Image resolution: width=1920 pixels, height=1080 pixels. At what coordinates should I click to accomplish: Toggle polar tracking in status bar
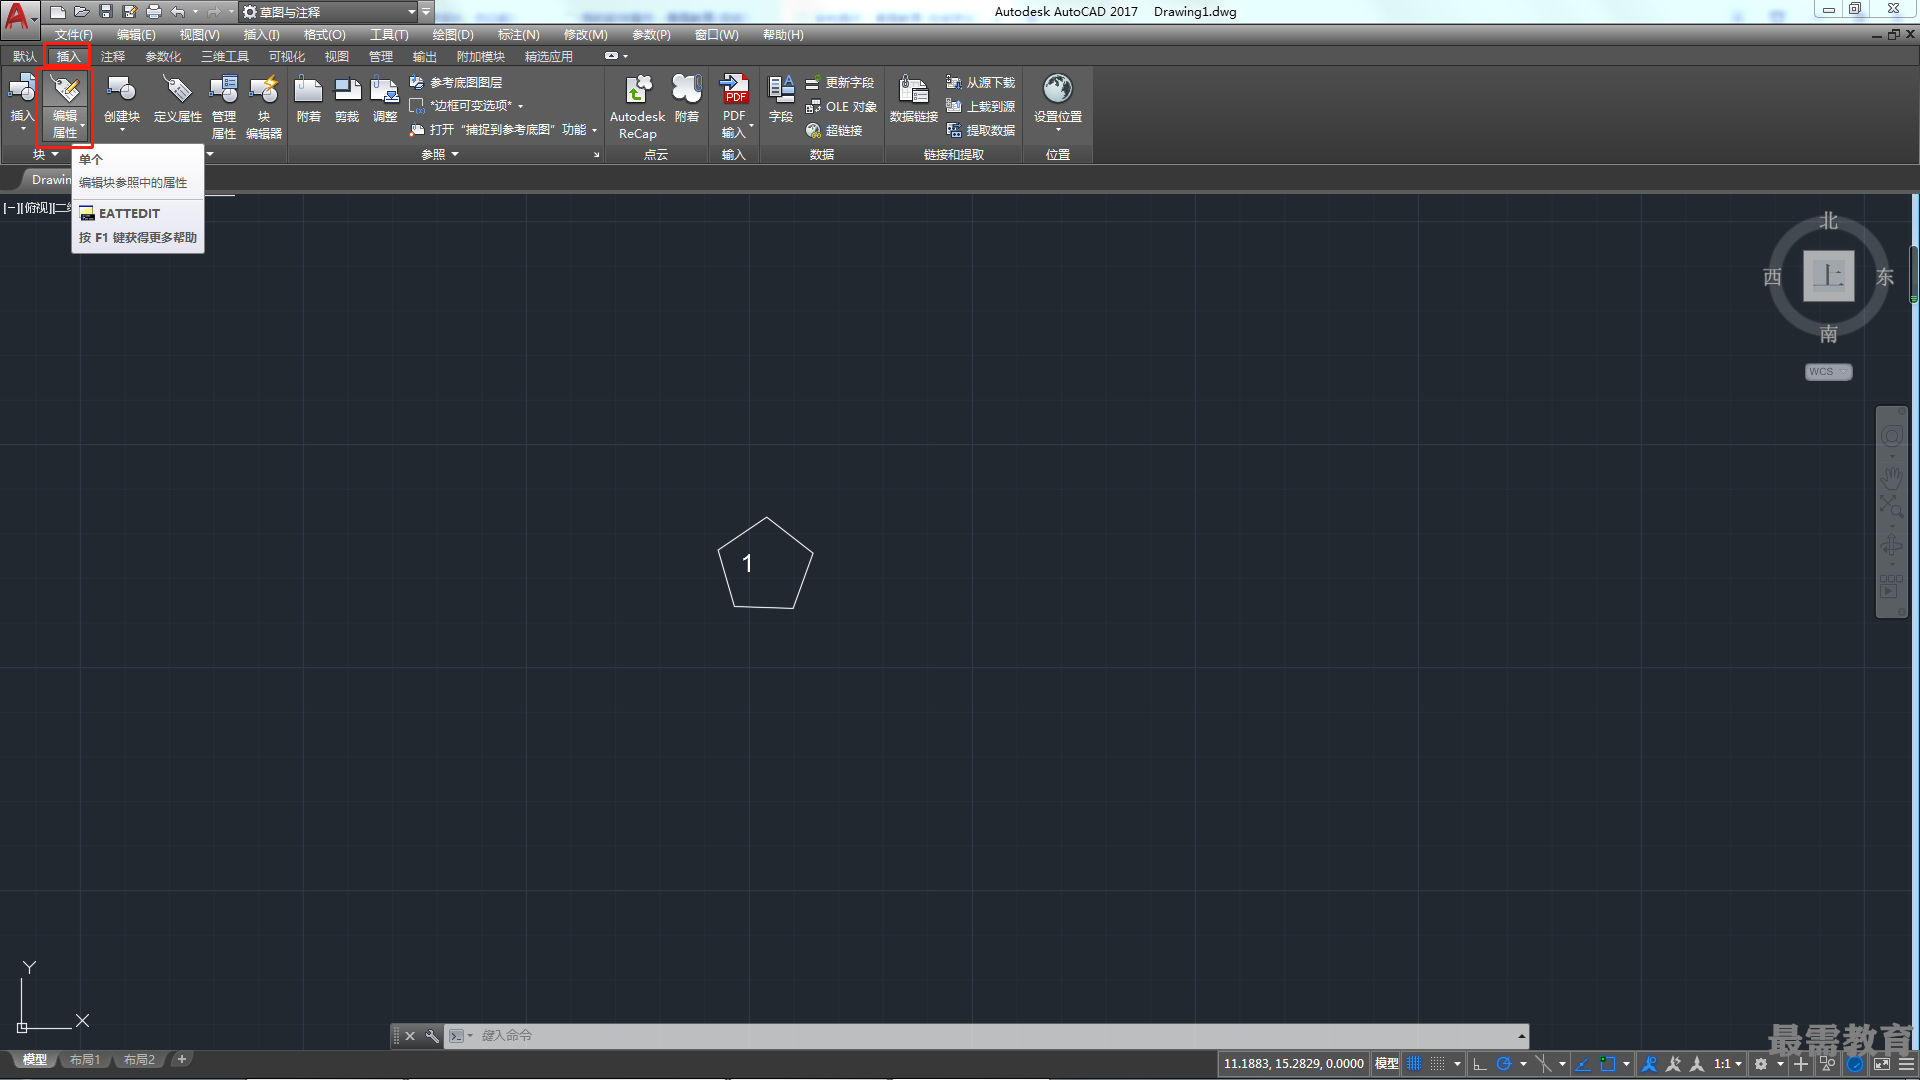tap(1503, 1064)
